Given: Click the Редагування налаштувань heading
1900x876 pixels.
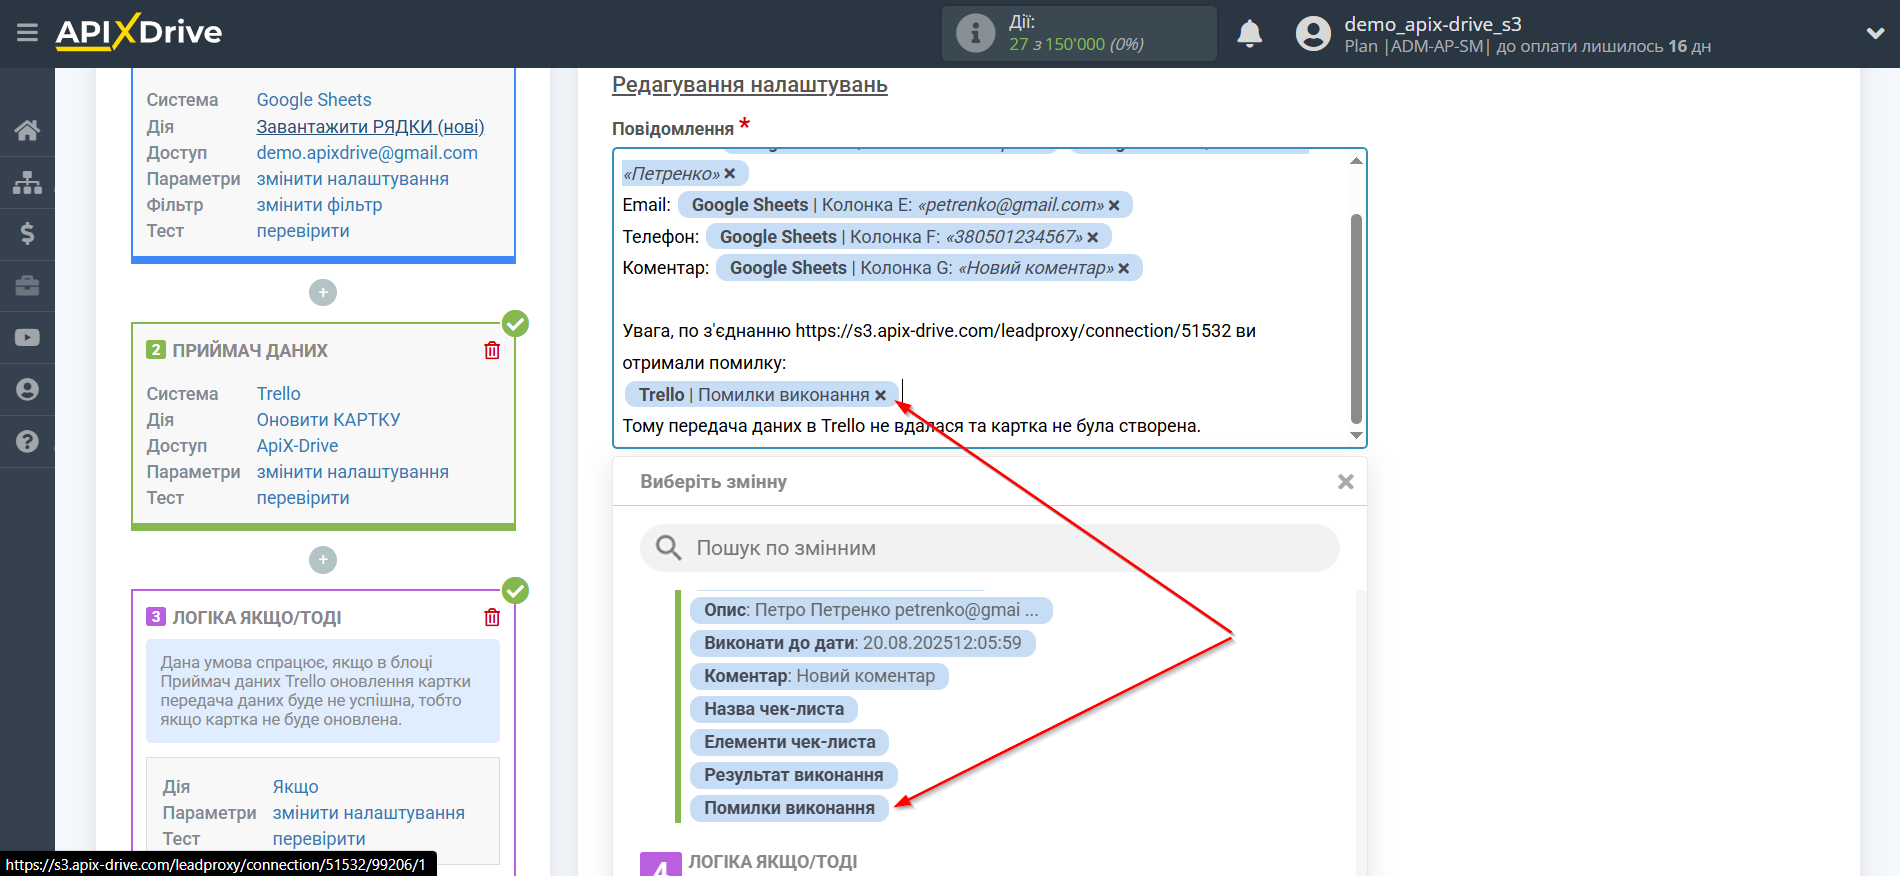Looking at the screenshot, I should 749,85.
